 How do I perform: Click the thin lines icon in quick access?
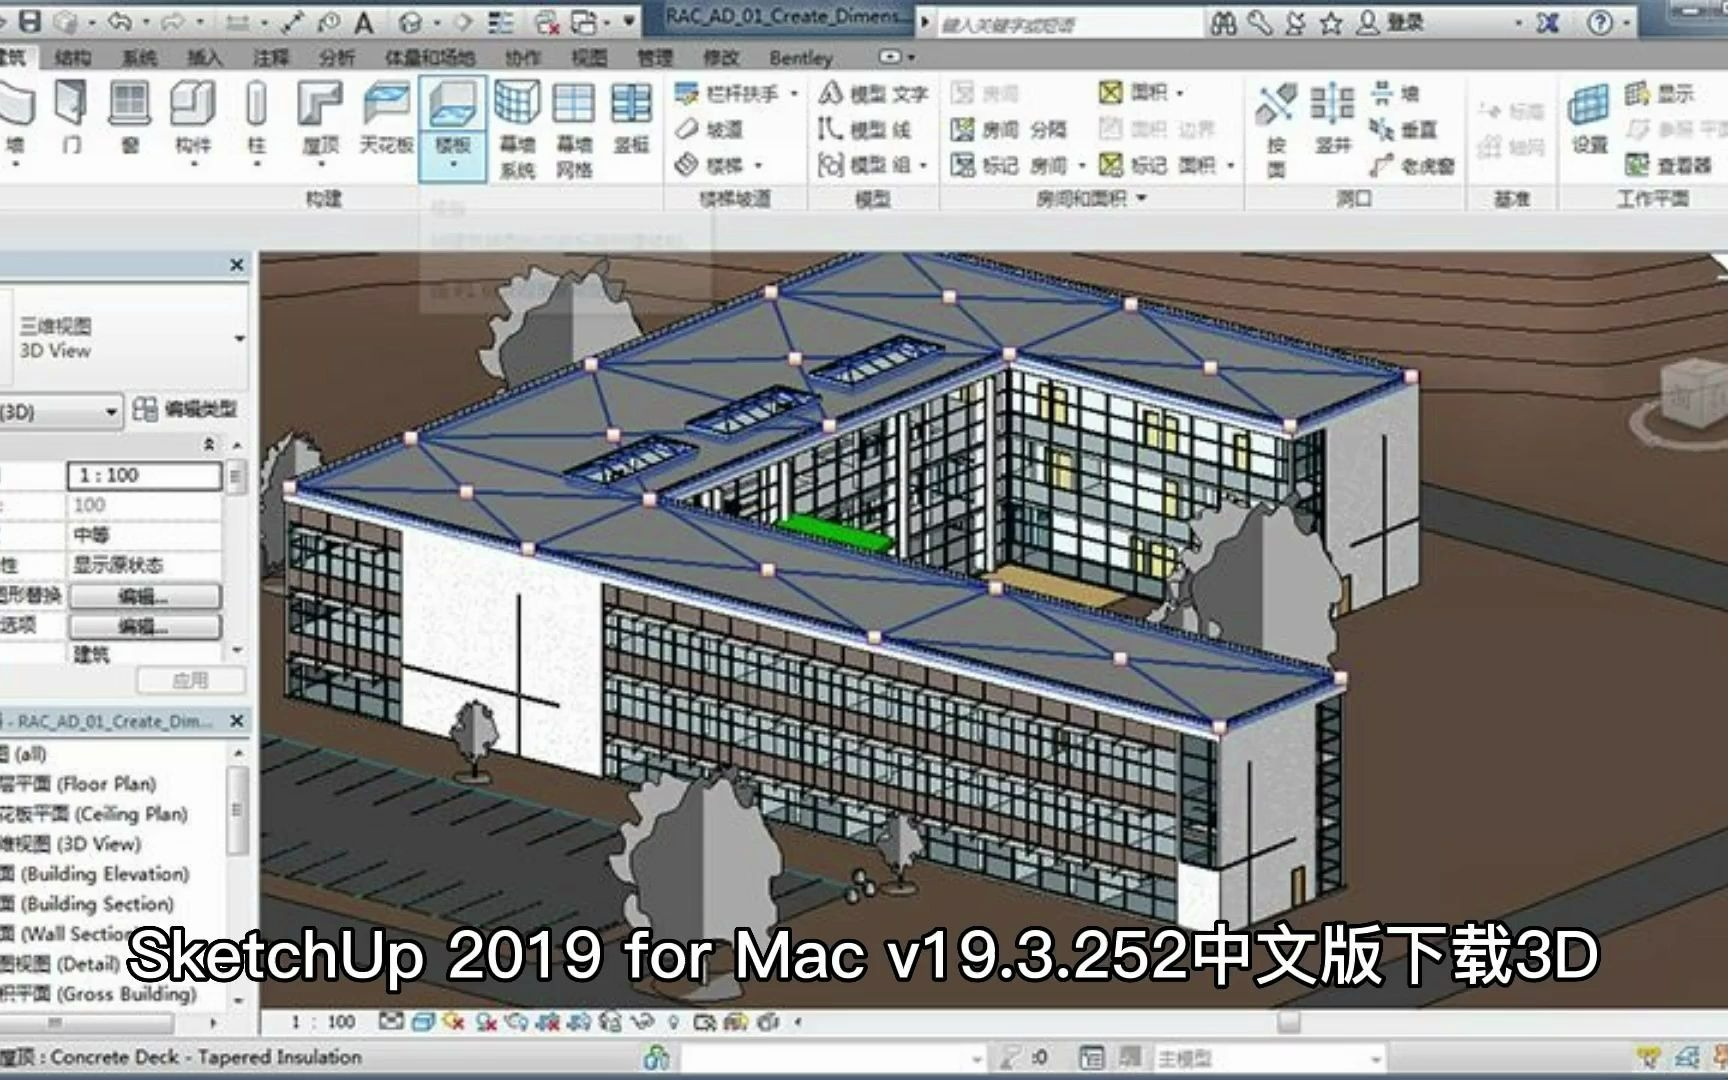pyautogui.click(x=501, y=22)
